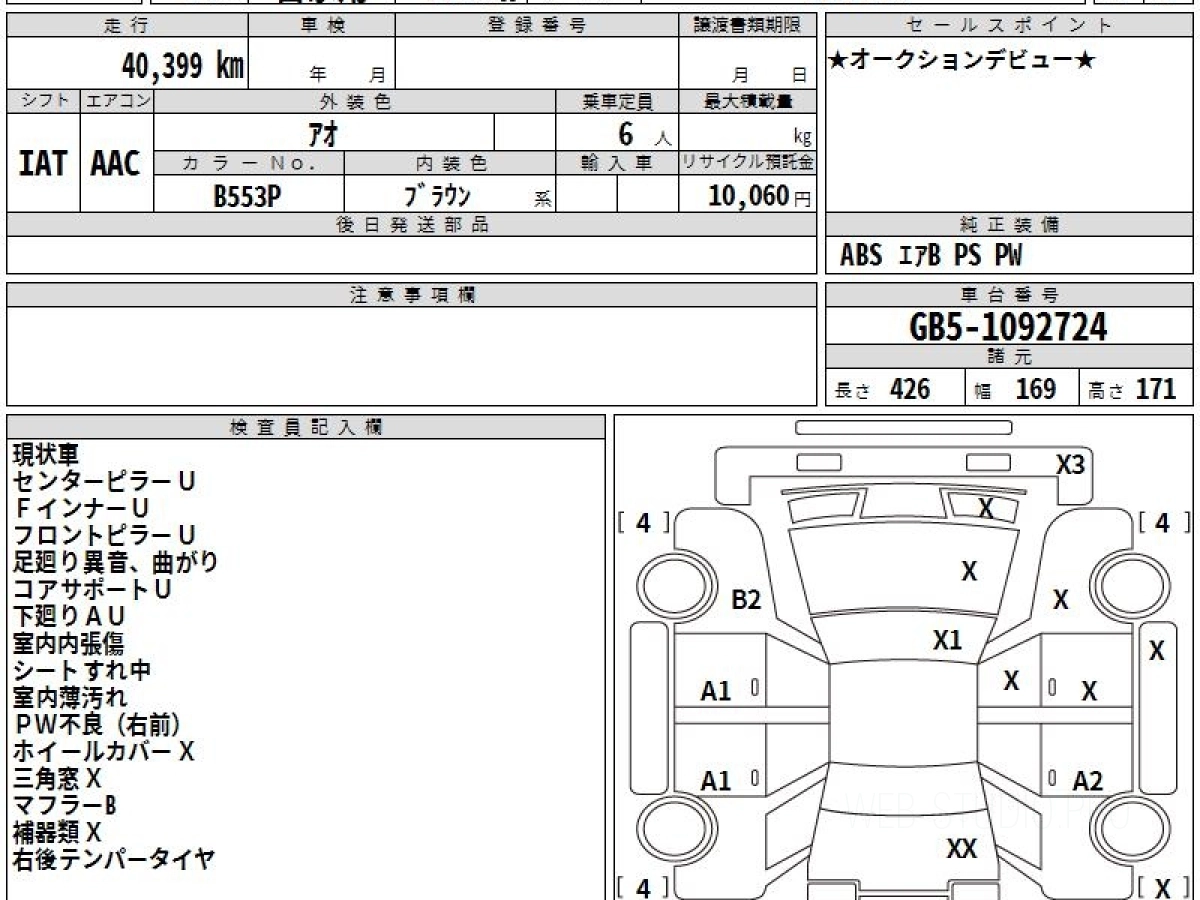Click the 現状車 inspector note
This screenshot has width=1200, height=900.
pos(45,455)
